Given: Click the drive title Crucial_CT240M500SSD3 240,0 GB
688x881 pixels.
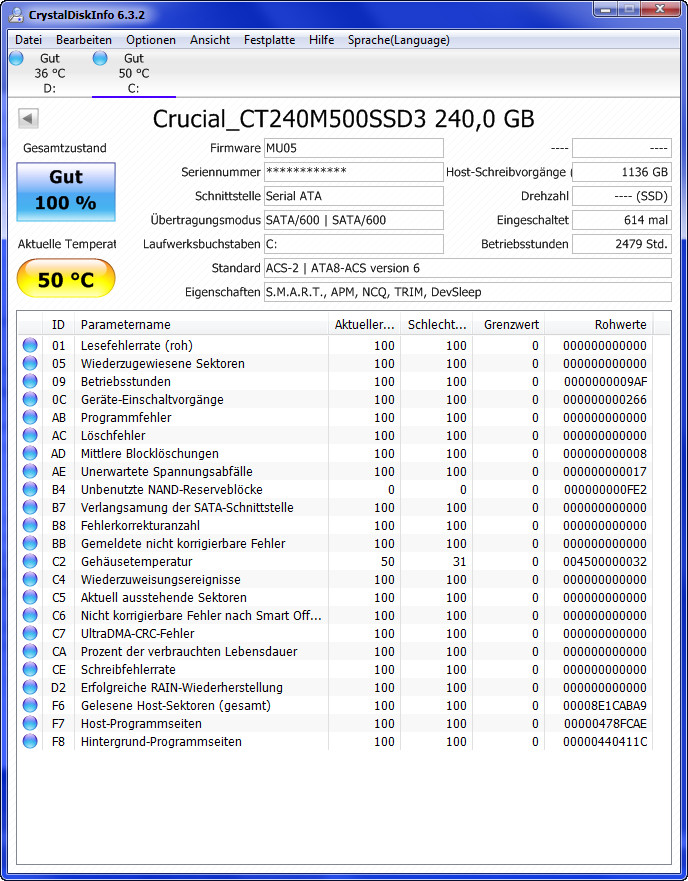Looking at the screenshot, I should (x=343, y=119).
